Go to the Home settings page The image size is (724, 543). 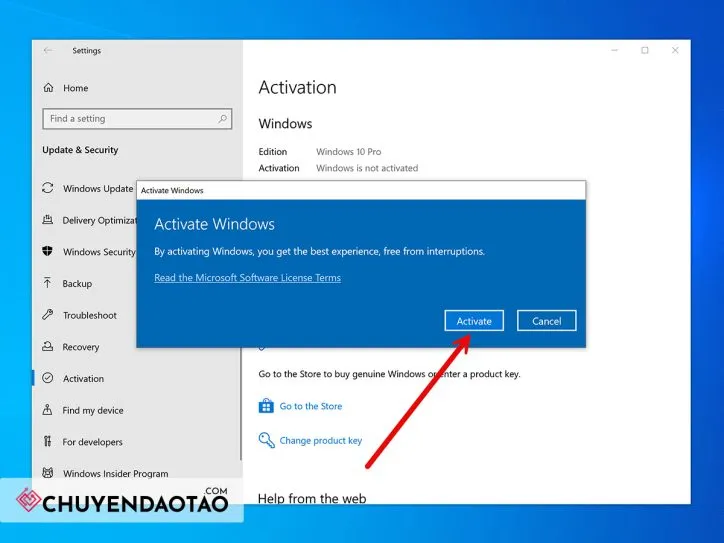tap(75, 88)
